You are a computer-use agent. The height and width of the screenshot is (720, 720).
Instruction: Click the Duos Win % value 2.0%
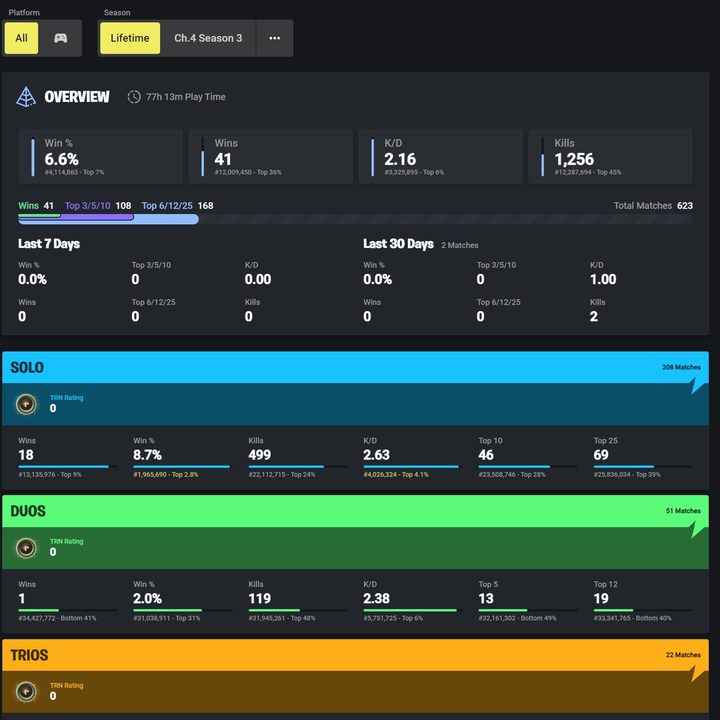[147, 599]
